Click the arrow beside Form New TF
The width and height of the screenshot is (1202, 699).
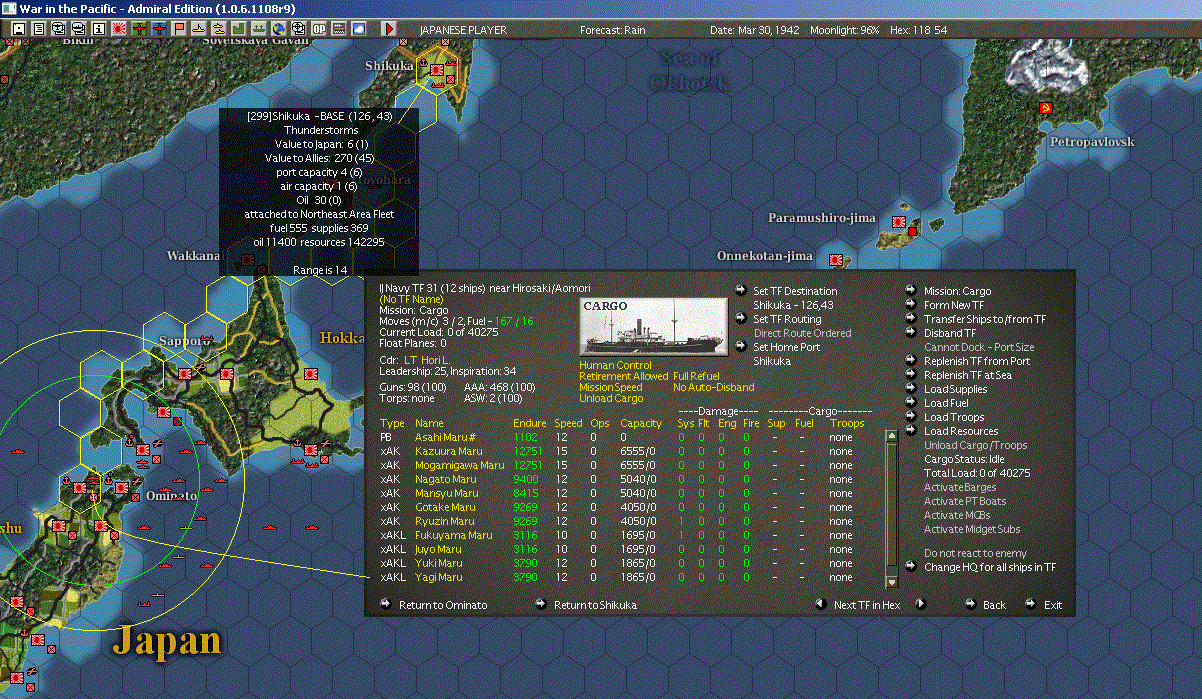click(x=911, y=305)
